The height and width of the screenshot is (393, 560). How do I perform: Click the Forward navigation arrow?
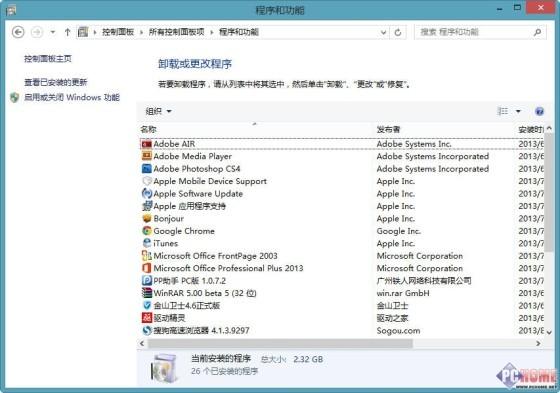pos(37,32)
